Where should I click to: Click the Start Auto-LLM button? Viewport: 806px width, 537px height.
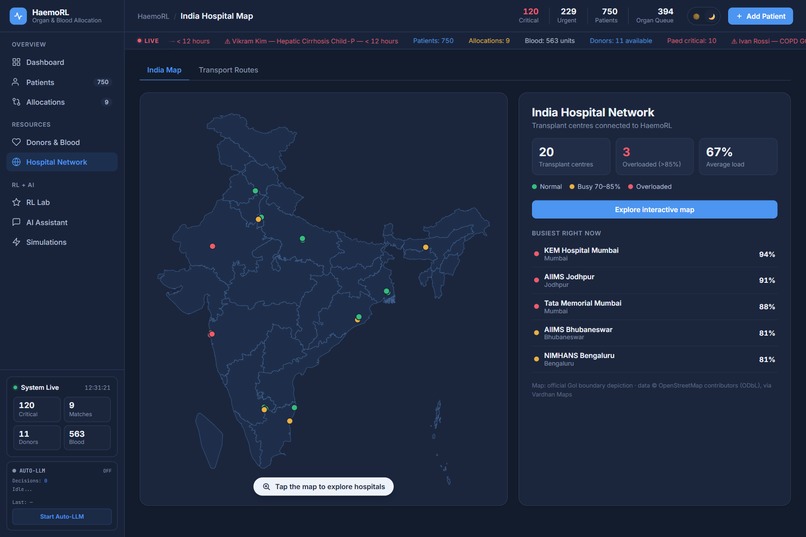pyautogui.click(x=62, y=516)
